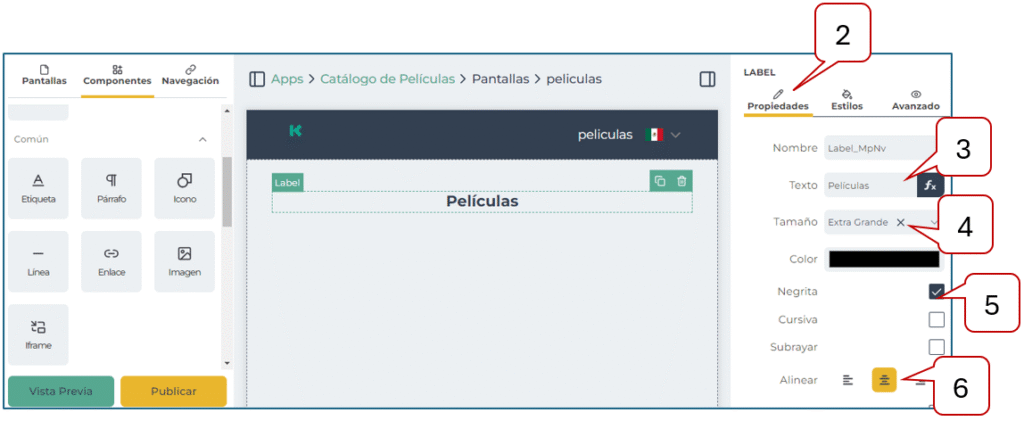1024x421 pixels.
Task: Delete the selected Label with trash icon
Action: point(681,181)
